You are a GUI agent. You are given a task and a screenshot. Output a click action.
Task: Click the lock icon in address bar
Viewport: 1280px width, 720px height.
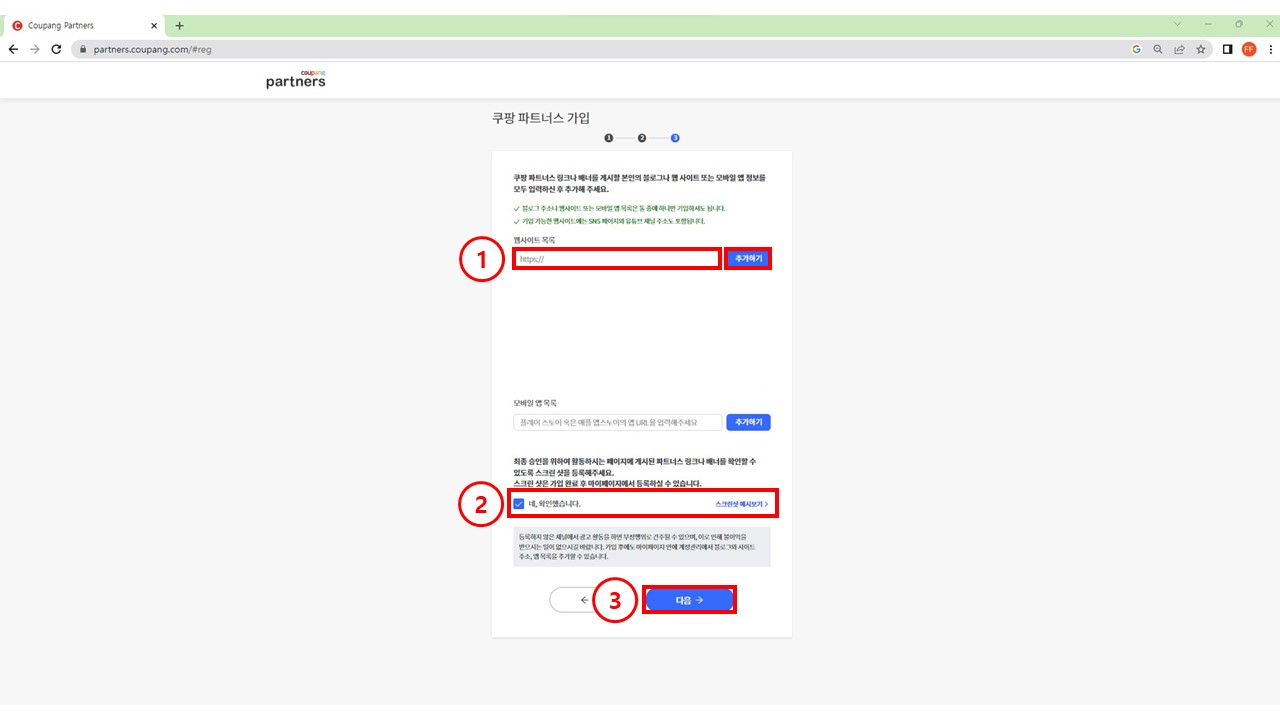[x=83, y=49]
